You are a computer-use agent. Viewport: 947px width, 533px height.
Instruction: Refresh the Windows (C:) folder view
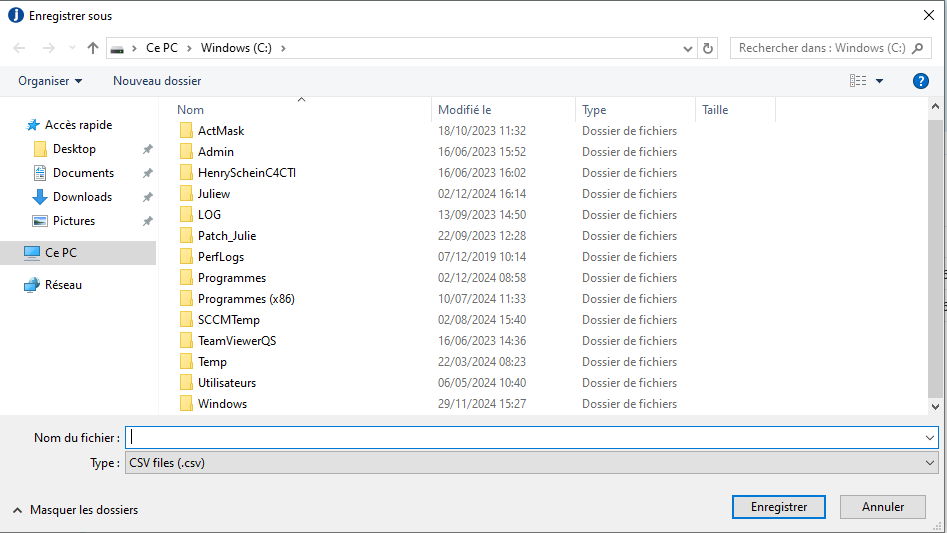708,48
